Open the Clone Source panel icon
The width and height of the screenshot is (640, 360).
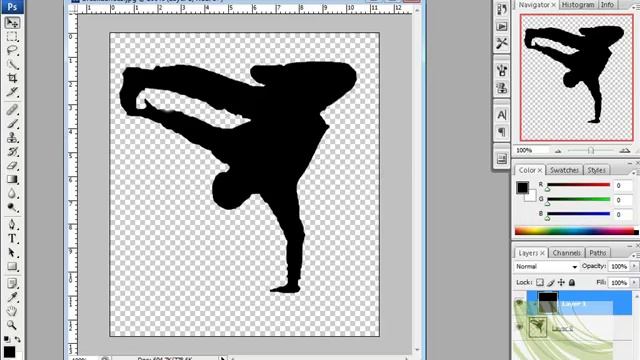pyautogui.click(x=502, y=87)
